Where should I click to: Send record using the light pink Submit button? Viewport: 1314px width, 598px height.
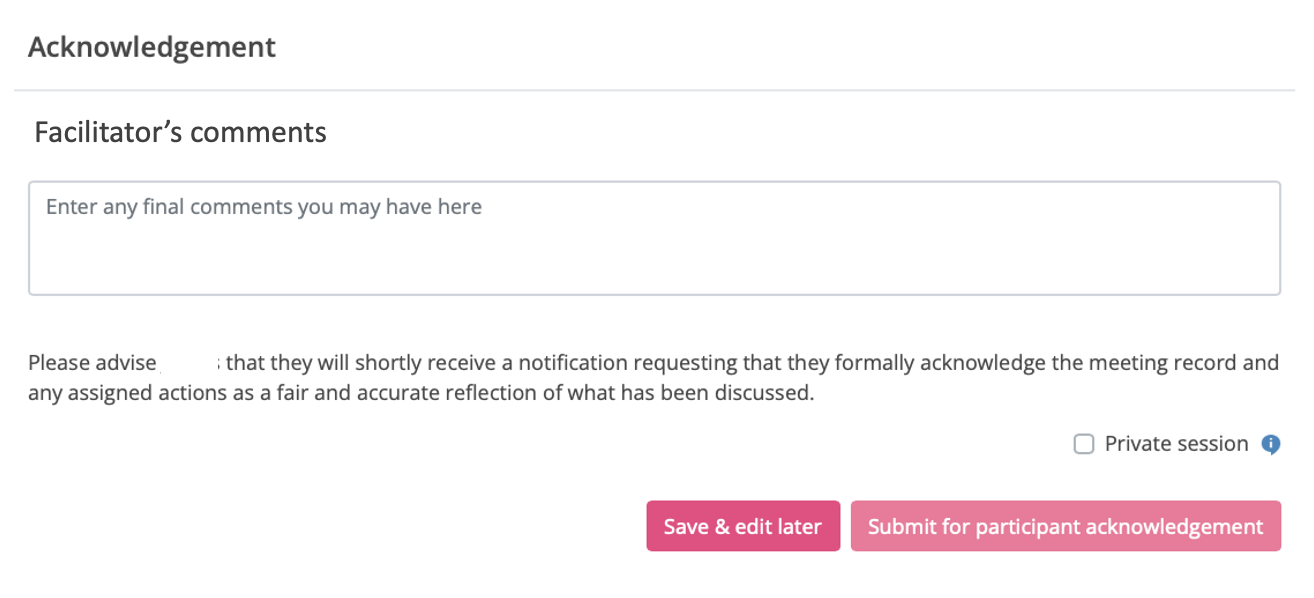1065,526
